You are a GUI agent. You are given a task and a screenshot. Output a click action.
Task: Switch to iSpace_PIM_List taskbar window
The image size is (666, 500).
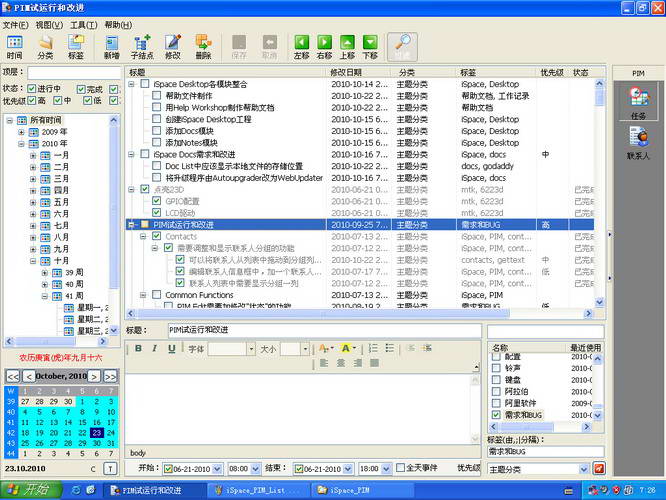pyautogui.click(x=257, y=490)
